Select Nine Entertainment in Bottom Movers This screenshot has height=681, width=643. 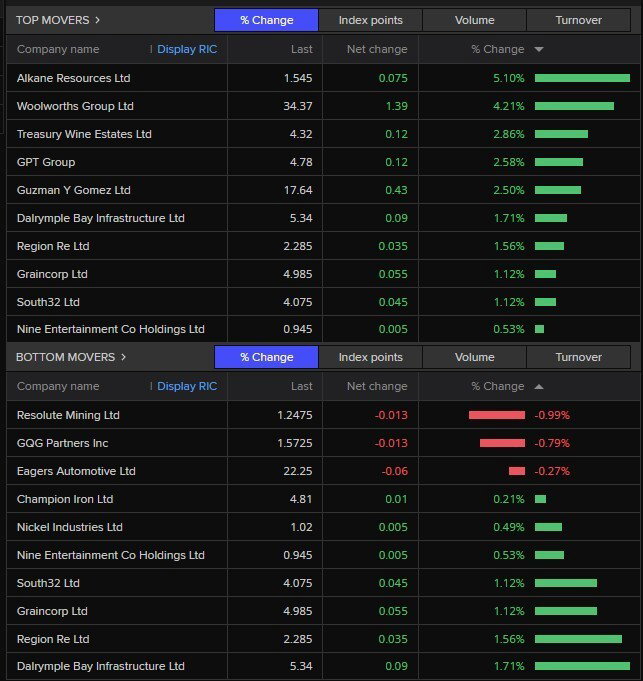tap(111, 555)
